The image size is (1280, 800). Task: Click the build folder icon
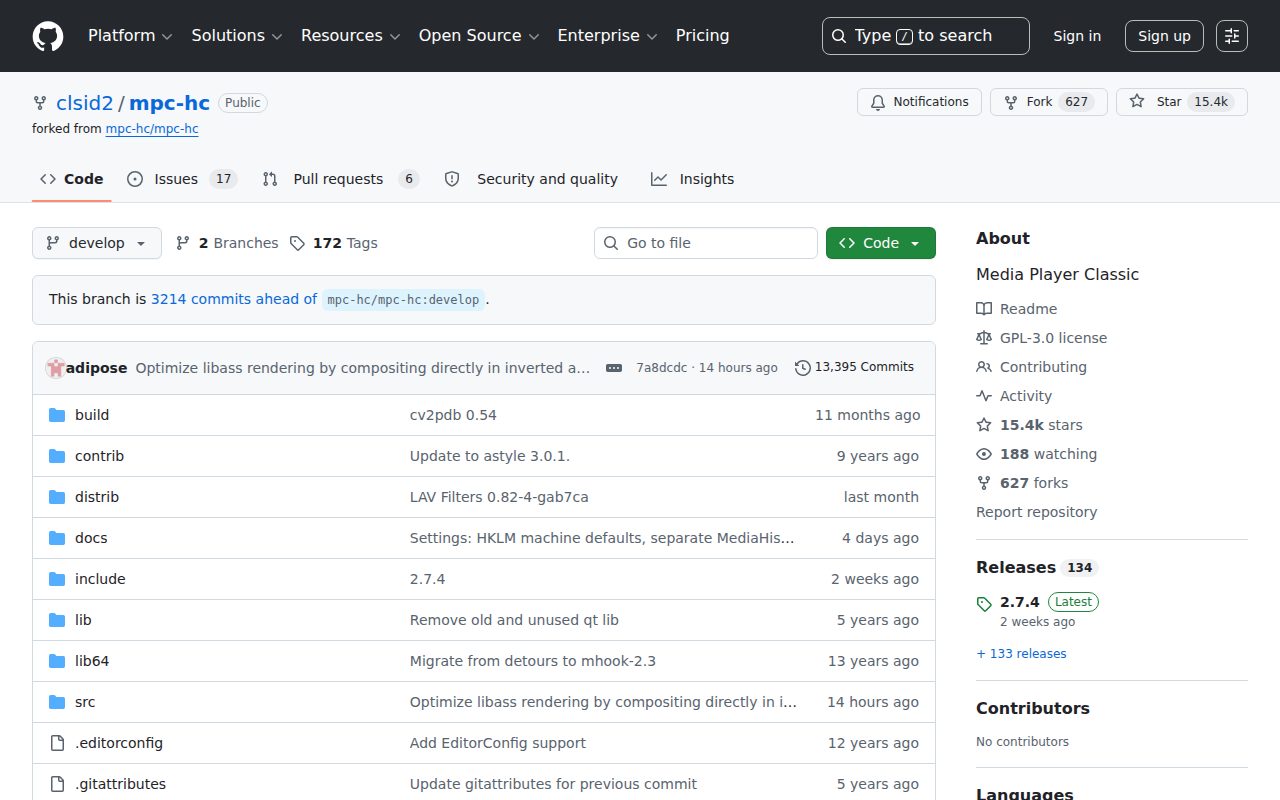[x=57, y=415]
